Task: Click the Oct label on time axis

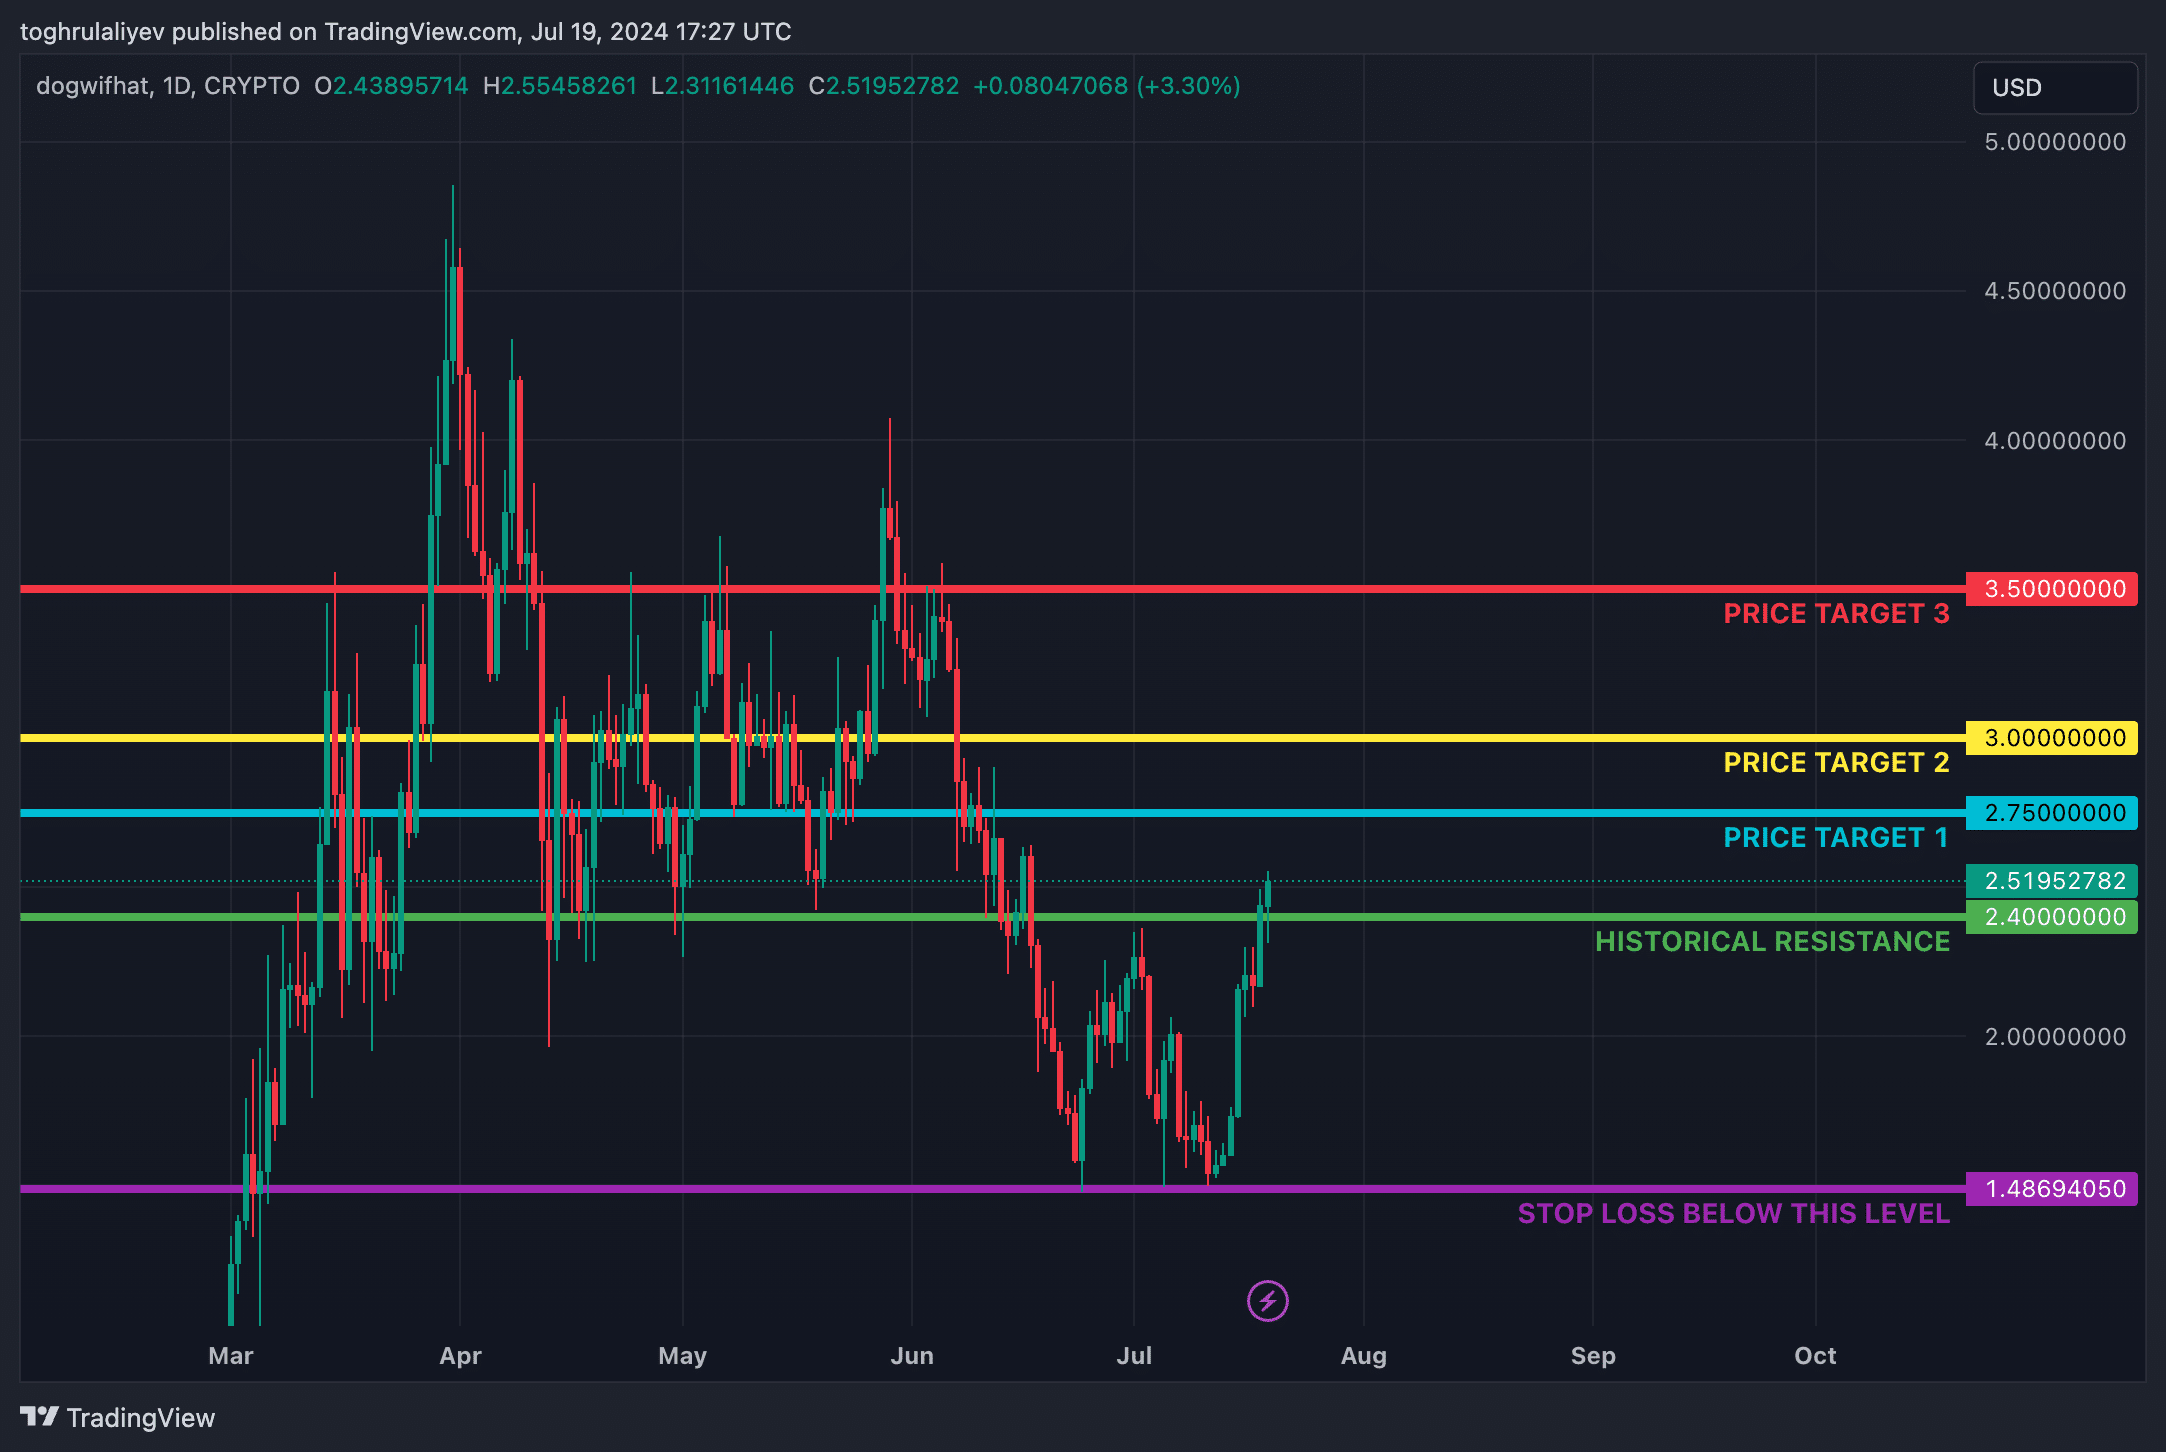Action: 1815,1356
